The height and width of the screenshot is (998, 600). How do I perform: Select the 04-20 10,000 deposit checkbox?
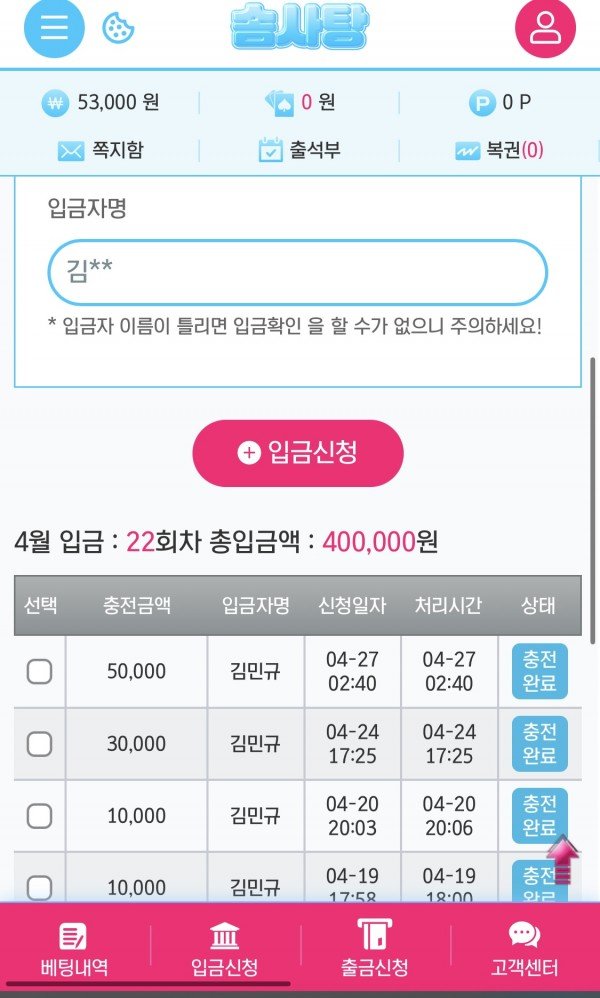pyautogui.click(x=39, y=816)
